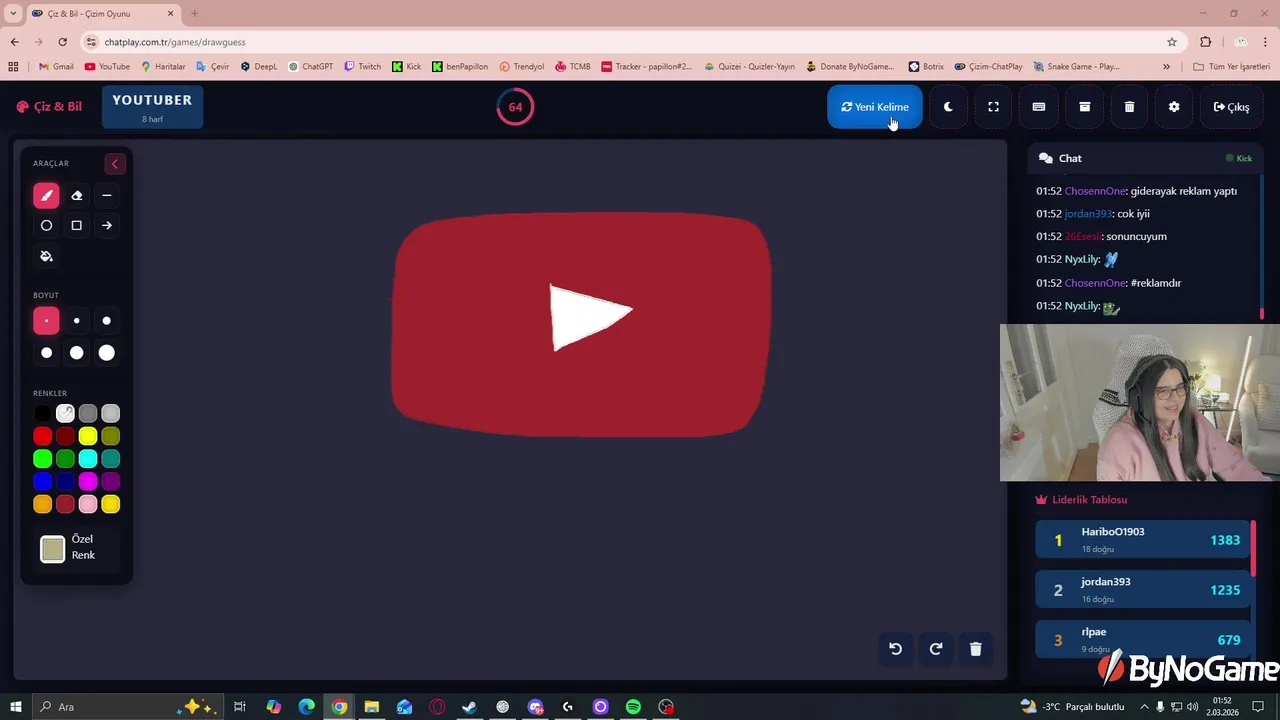Undo the last drawing stroke
Viewport: 1280px width, 720px height.
tap(895, 649)
